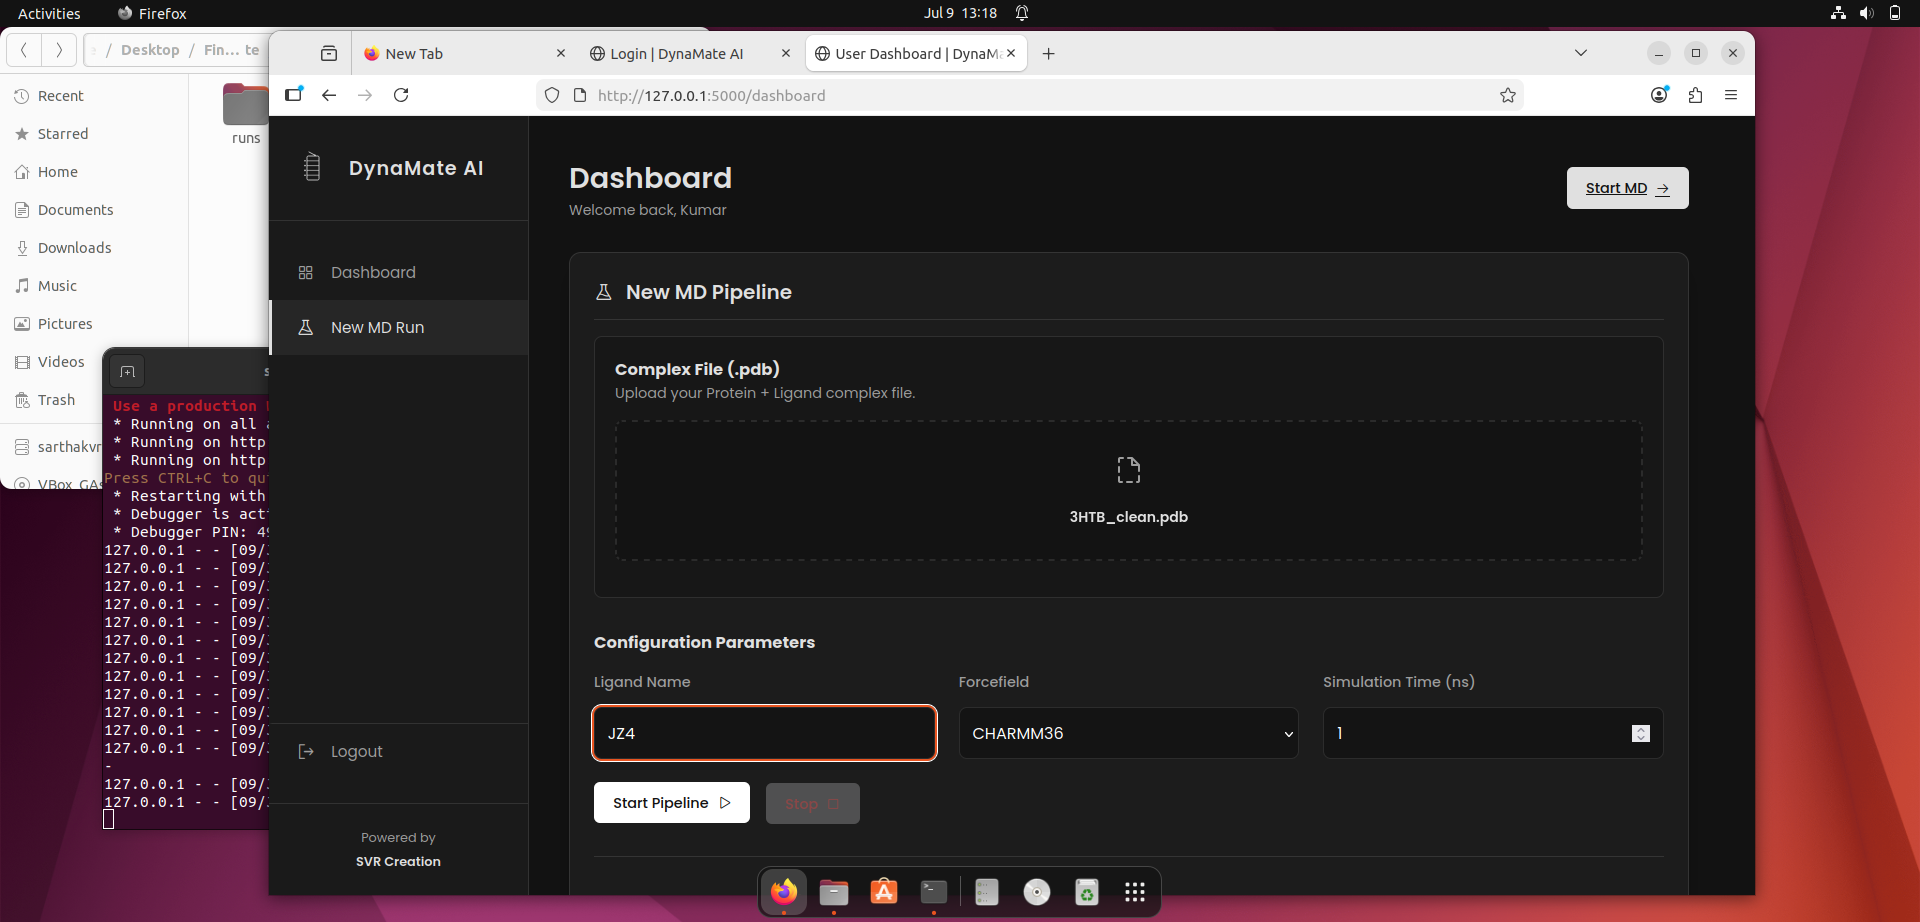Screen dimensions: 1920x922
Task: Open Videos in the Files sidebar
Action: (x=95, y=362)
